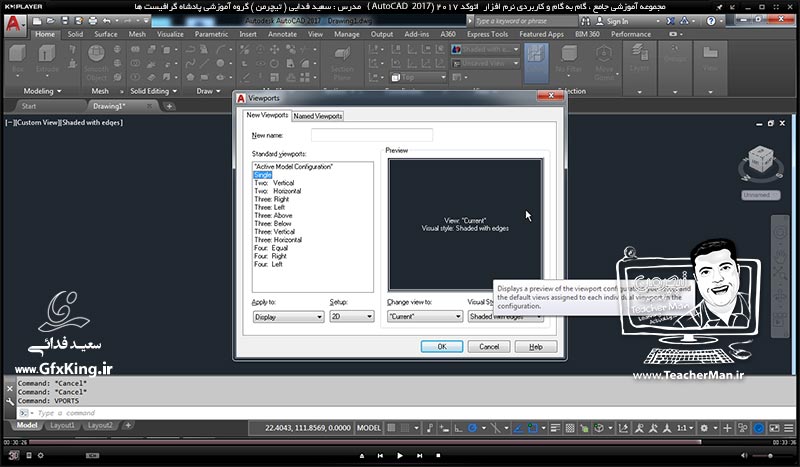This screenshot has height=467, width=800.
Task: Switch to the Layout1 tab
Action: click(62, 425)
